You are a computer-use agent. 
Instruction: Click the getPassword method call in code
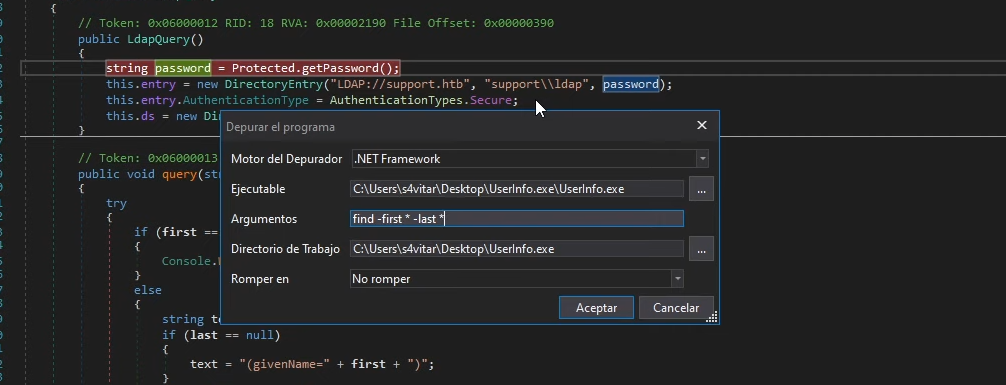coord(339,68)
